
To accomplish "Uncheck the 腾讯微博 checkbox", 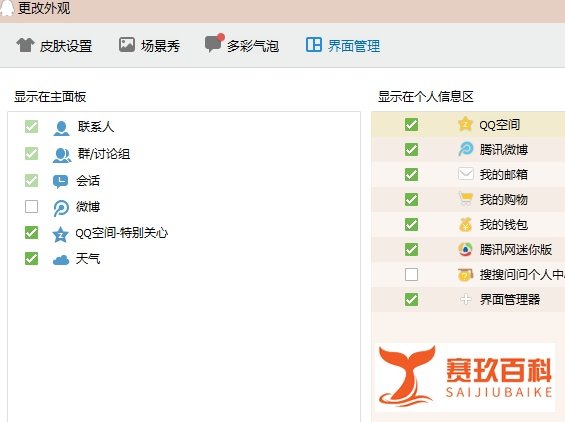I will coord(411,150).
